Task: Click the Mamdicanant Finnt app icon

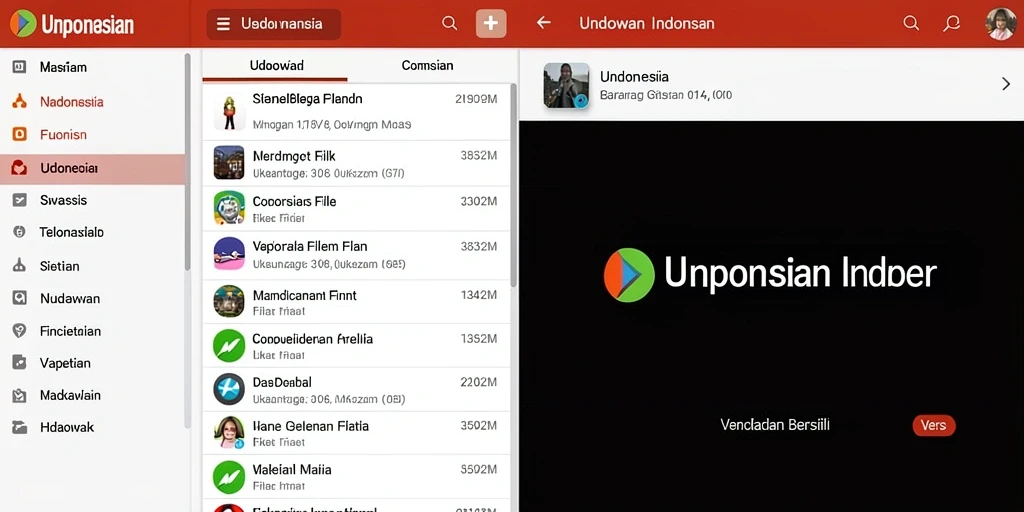Action: tap(229, 301)
